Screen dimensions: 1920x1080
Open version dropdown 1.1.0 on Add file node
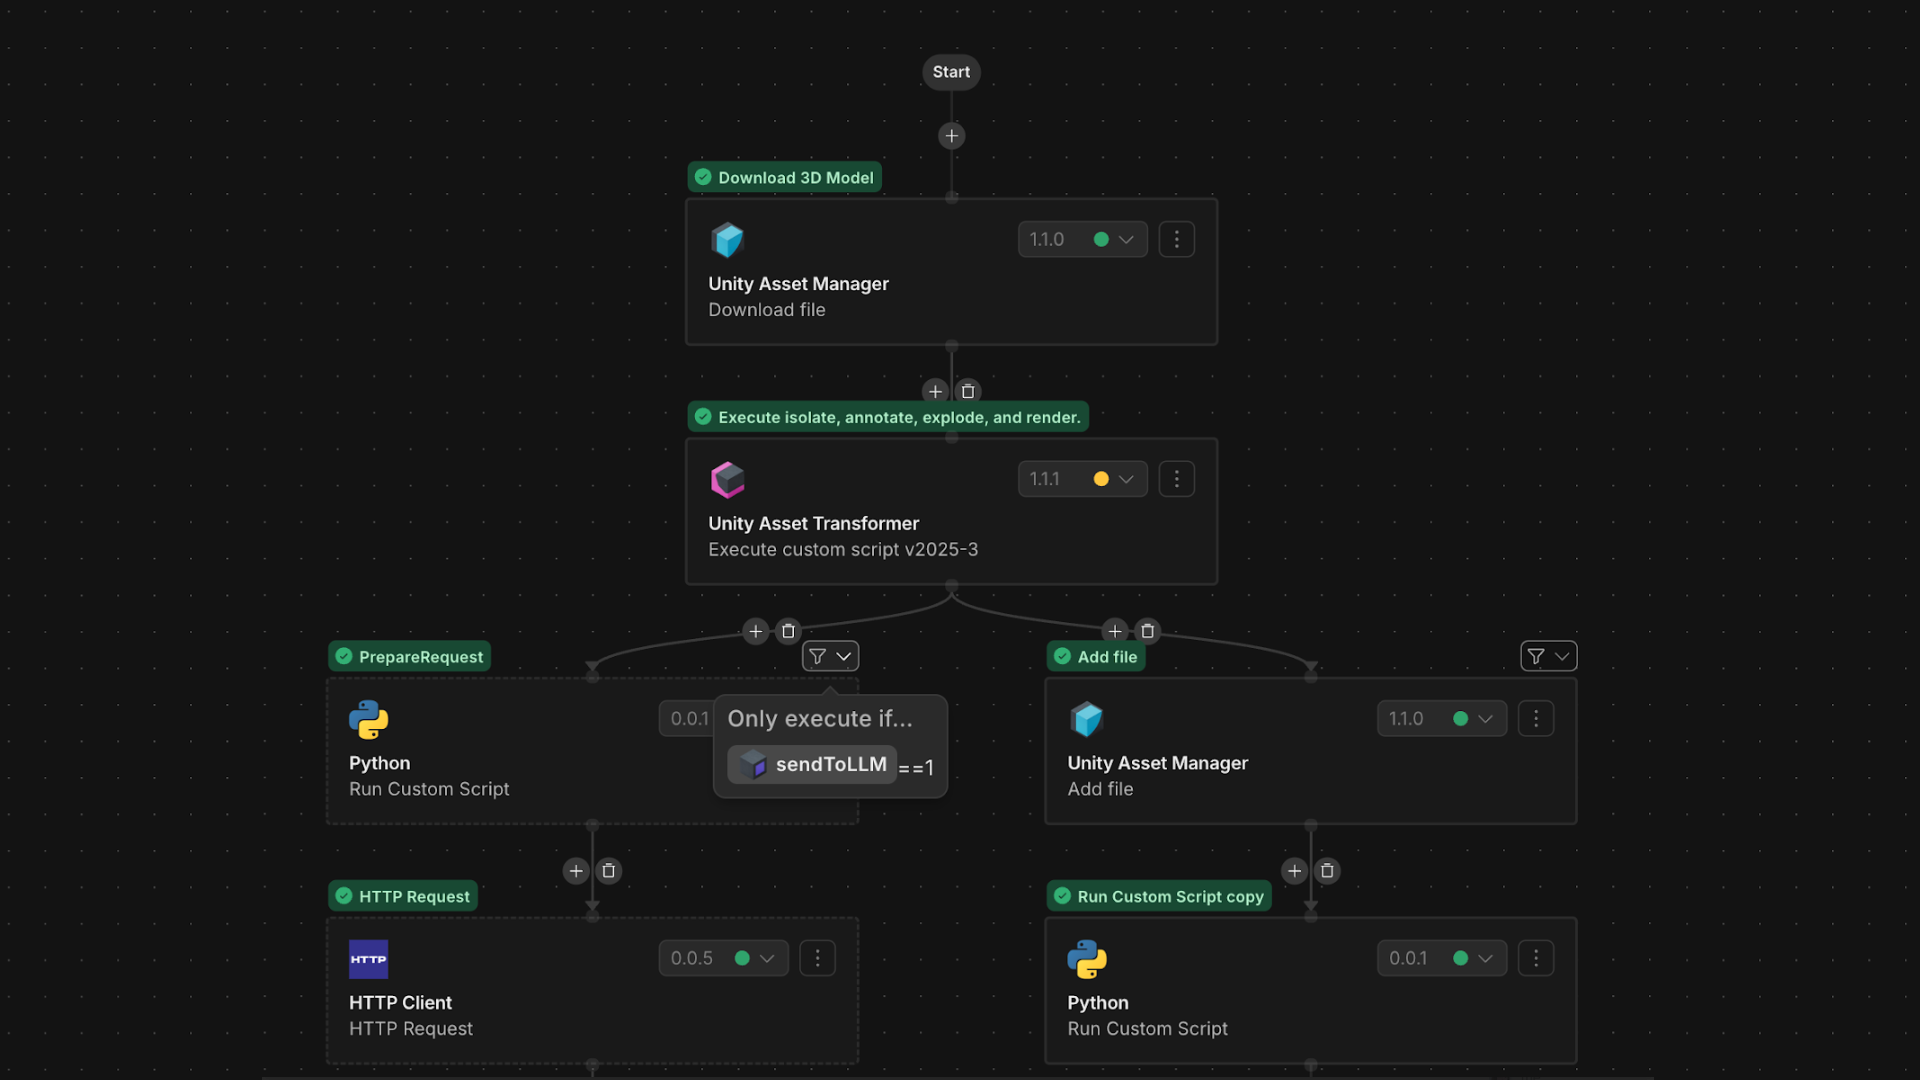tap(1442, 719)
